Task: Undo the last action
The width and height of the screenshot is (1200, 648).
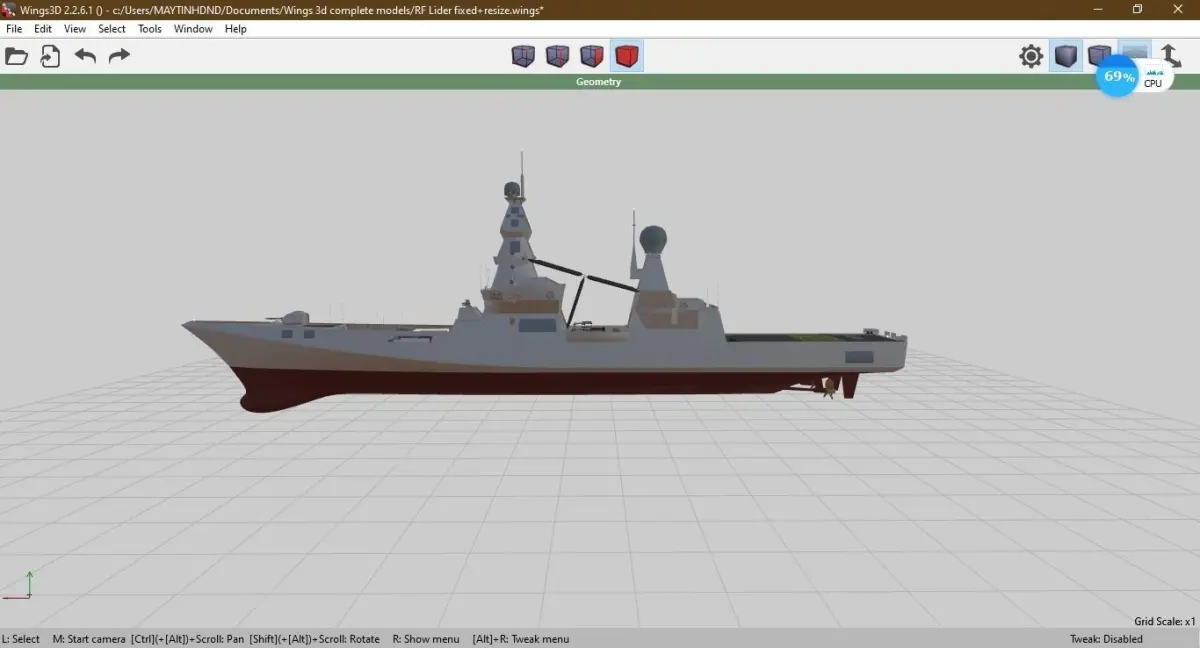Action: click(85, 56)
